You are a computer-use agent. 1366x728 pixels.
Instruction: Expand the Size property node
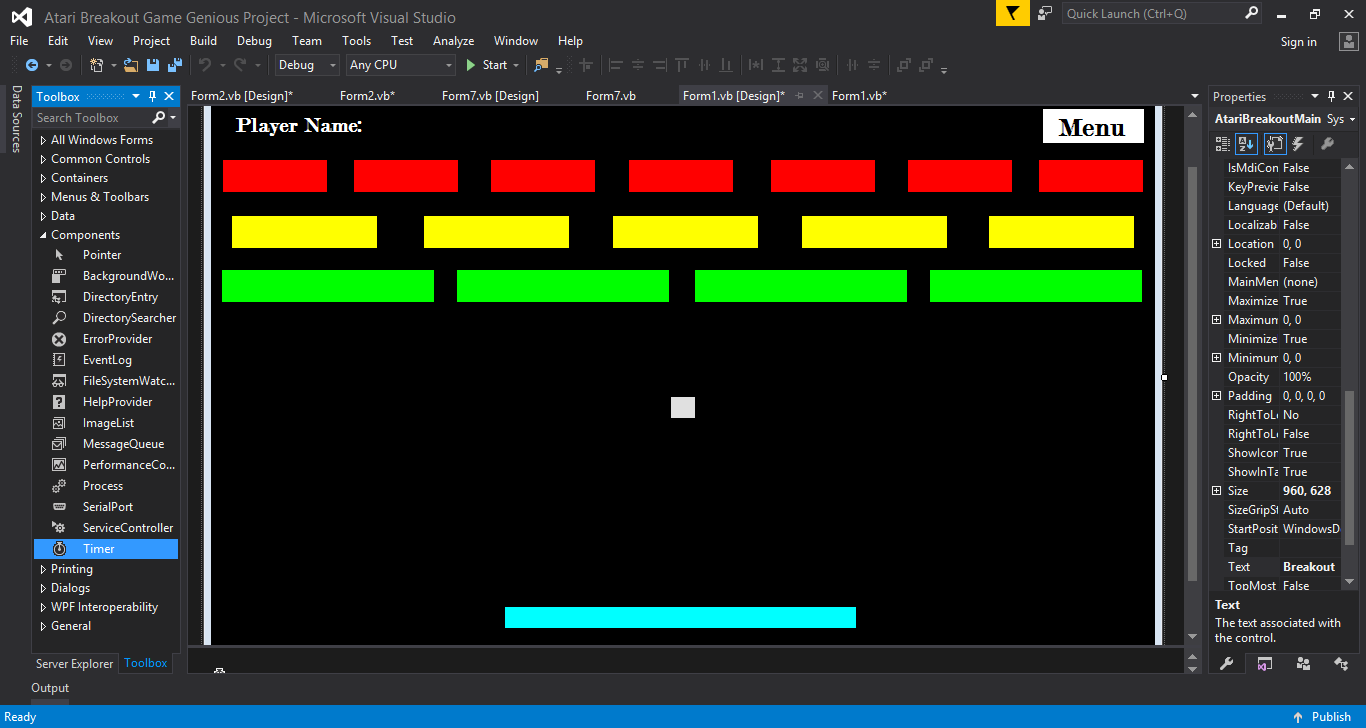point(1217,491)
